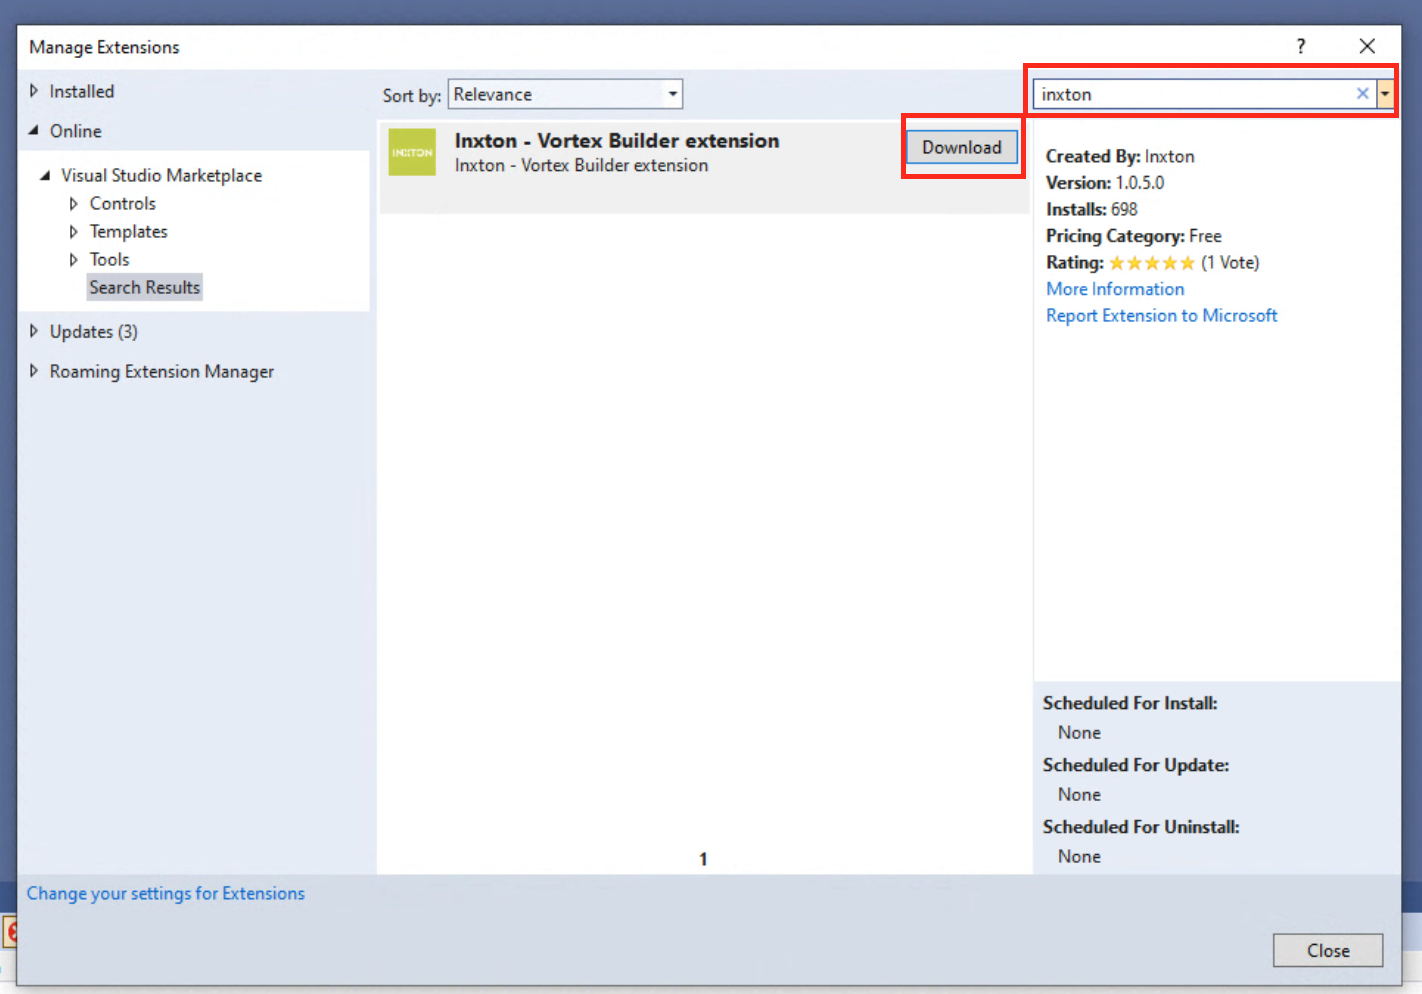
Task: Click page number 1 in results
Action: pos(703,859)
